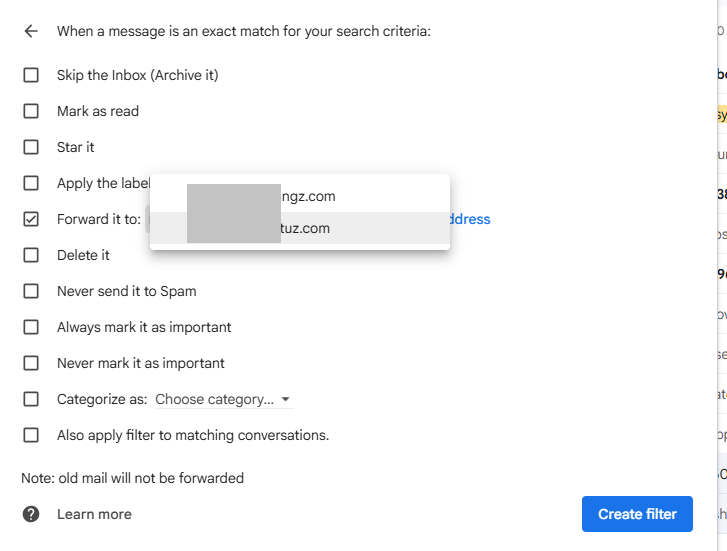Check the Mark as read option
The height and width of the screenshot is (551, 727).
(31, 111)
